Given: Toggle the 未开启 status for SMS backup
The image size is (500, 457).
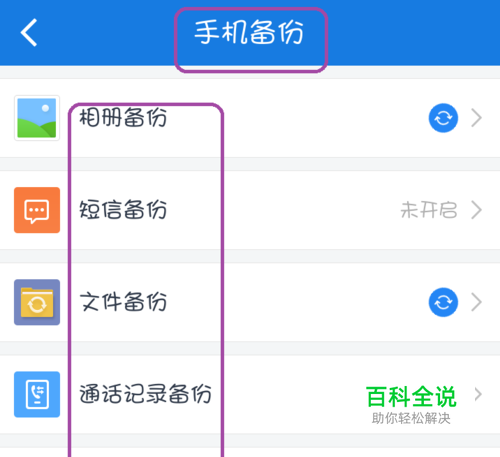Looking at the screenshot, I should click(x=429, y=210).
